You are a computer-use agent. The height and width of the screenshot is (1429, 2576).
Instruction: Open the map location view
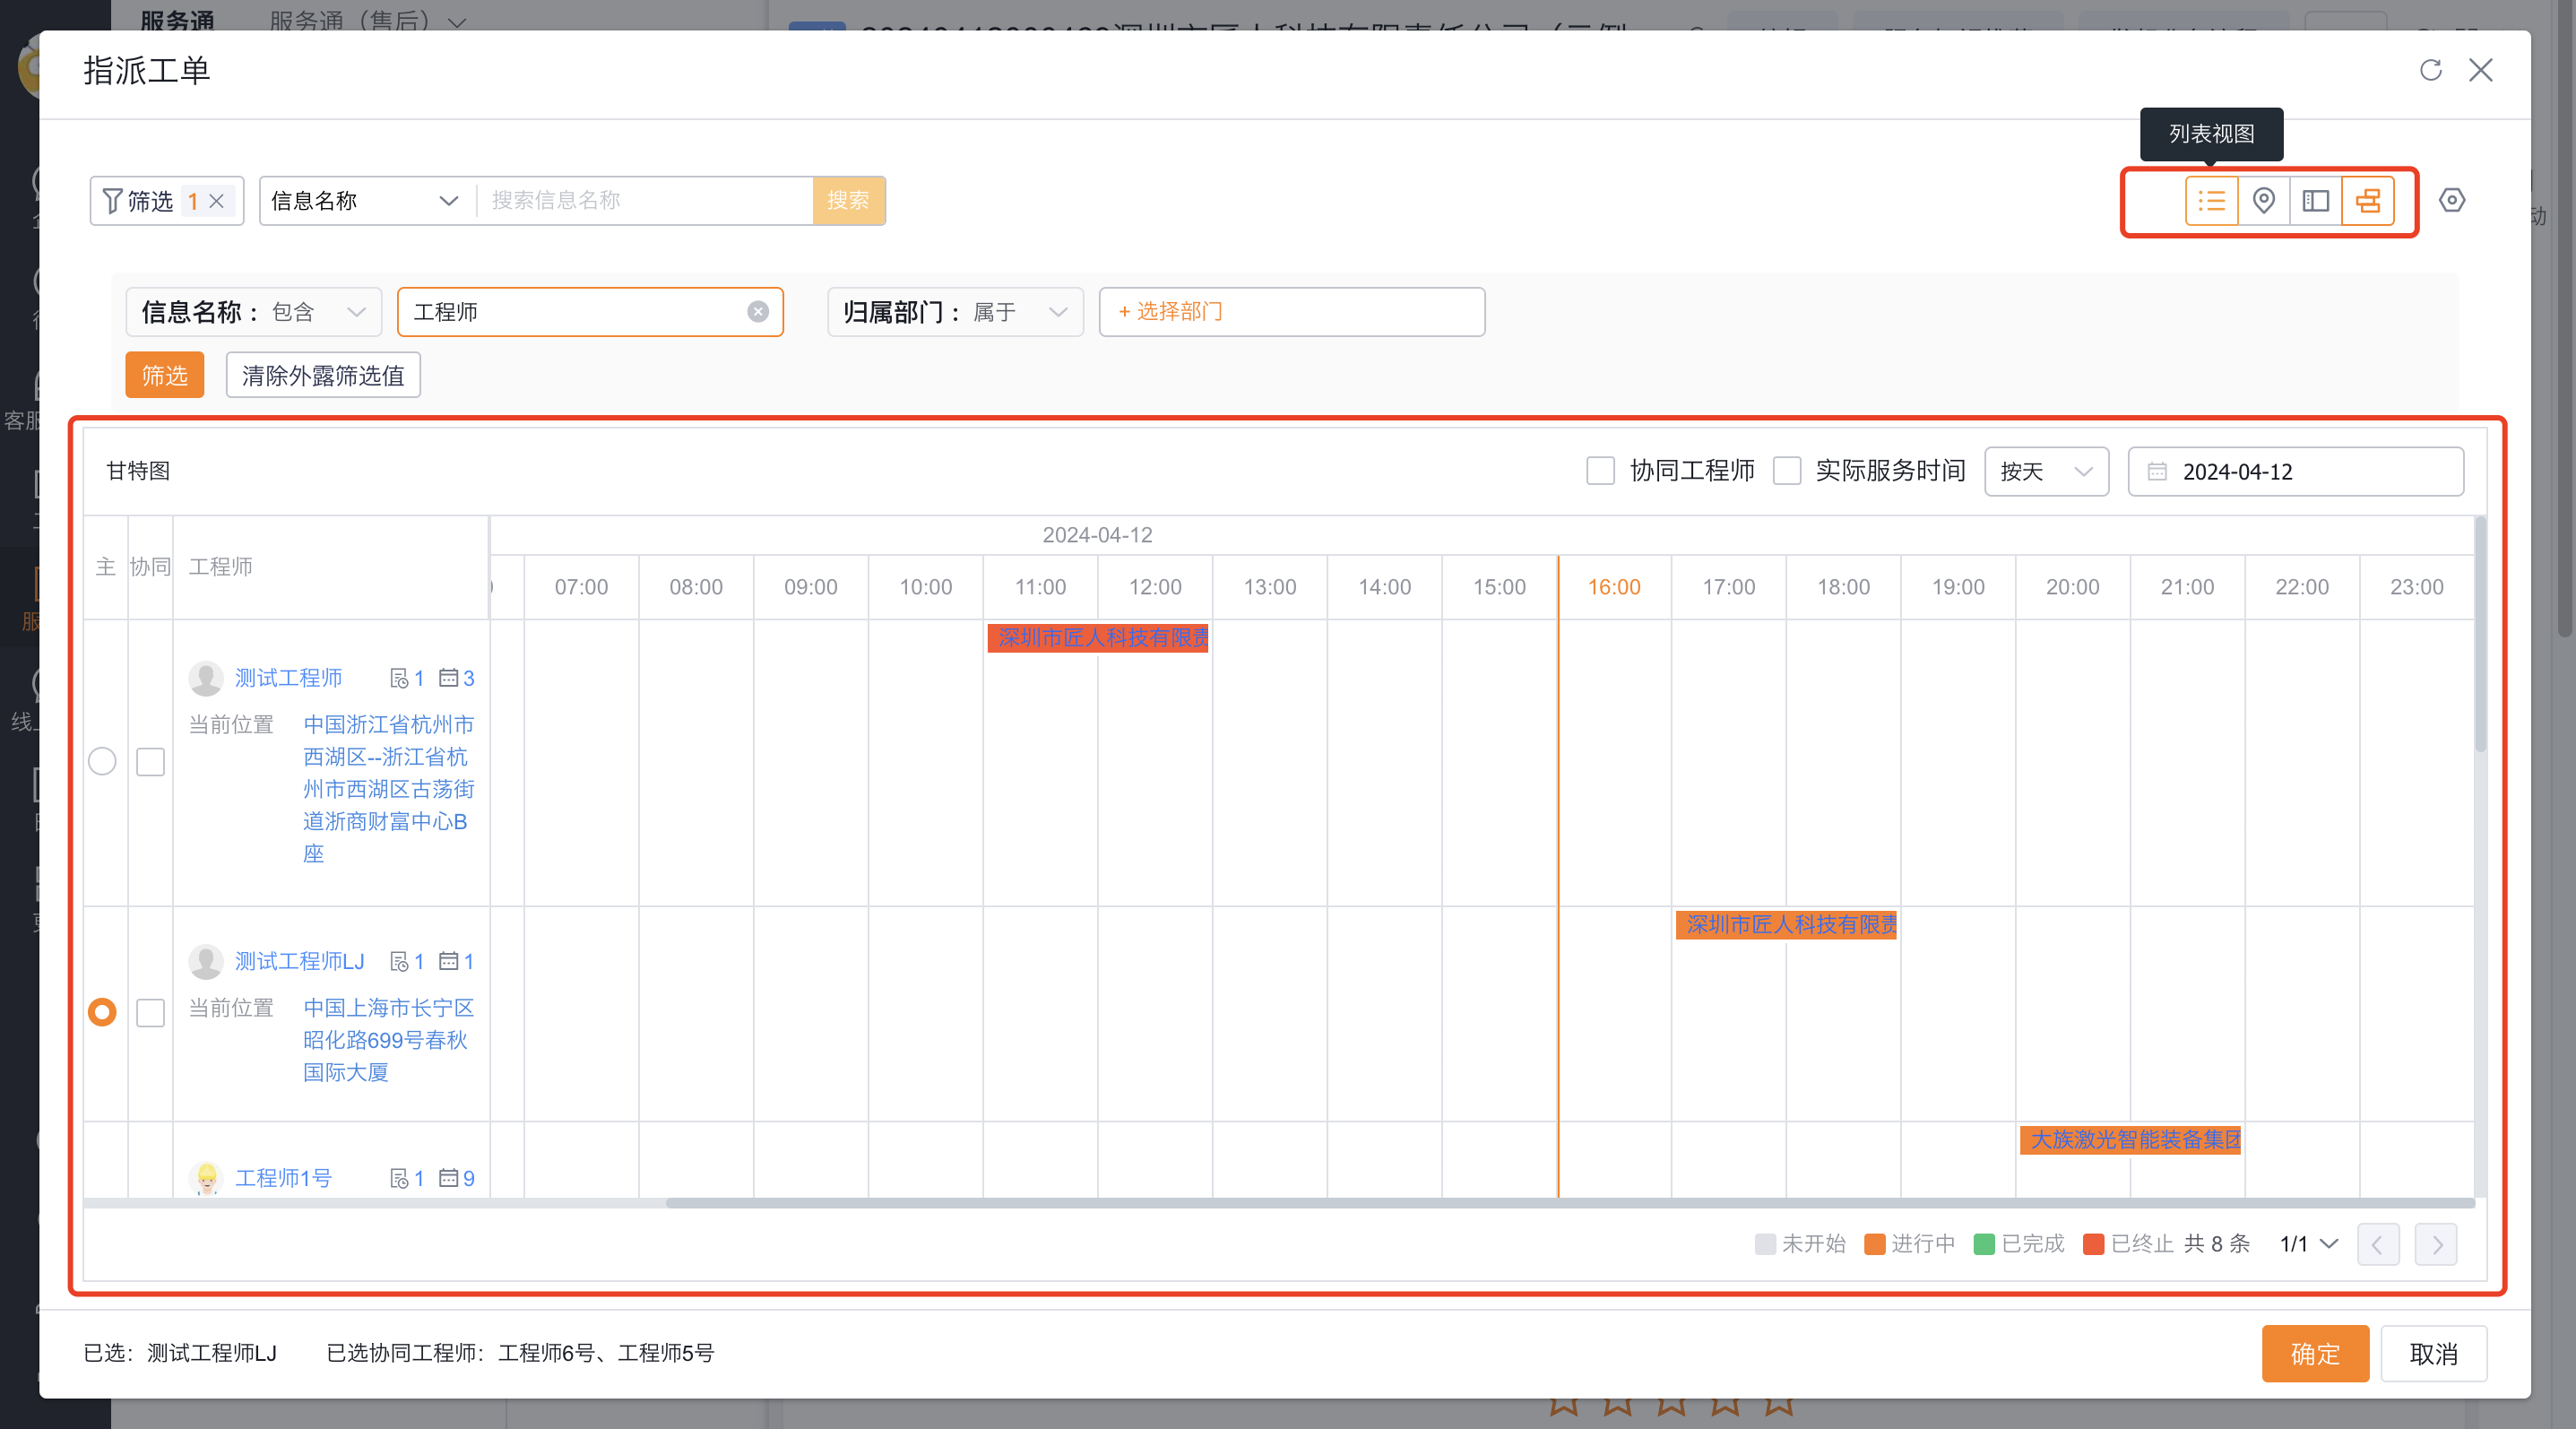2264,201
